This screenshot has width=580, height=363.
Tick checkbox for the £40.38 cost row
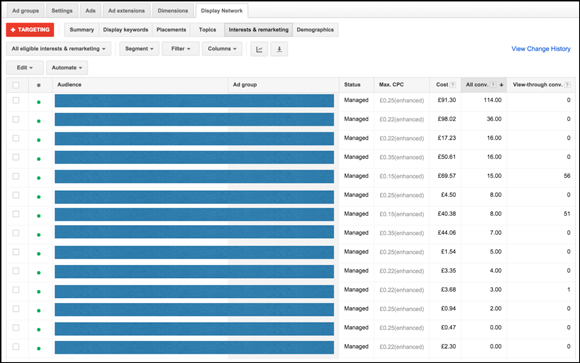point(16,214)
